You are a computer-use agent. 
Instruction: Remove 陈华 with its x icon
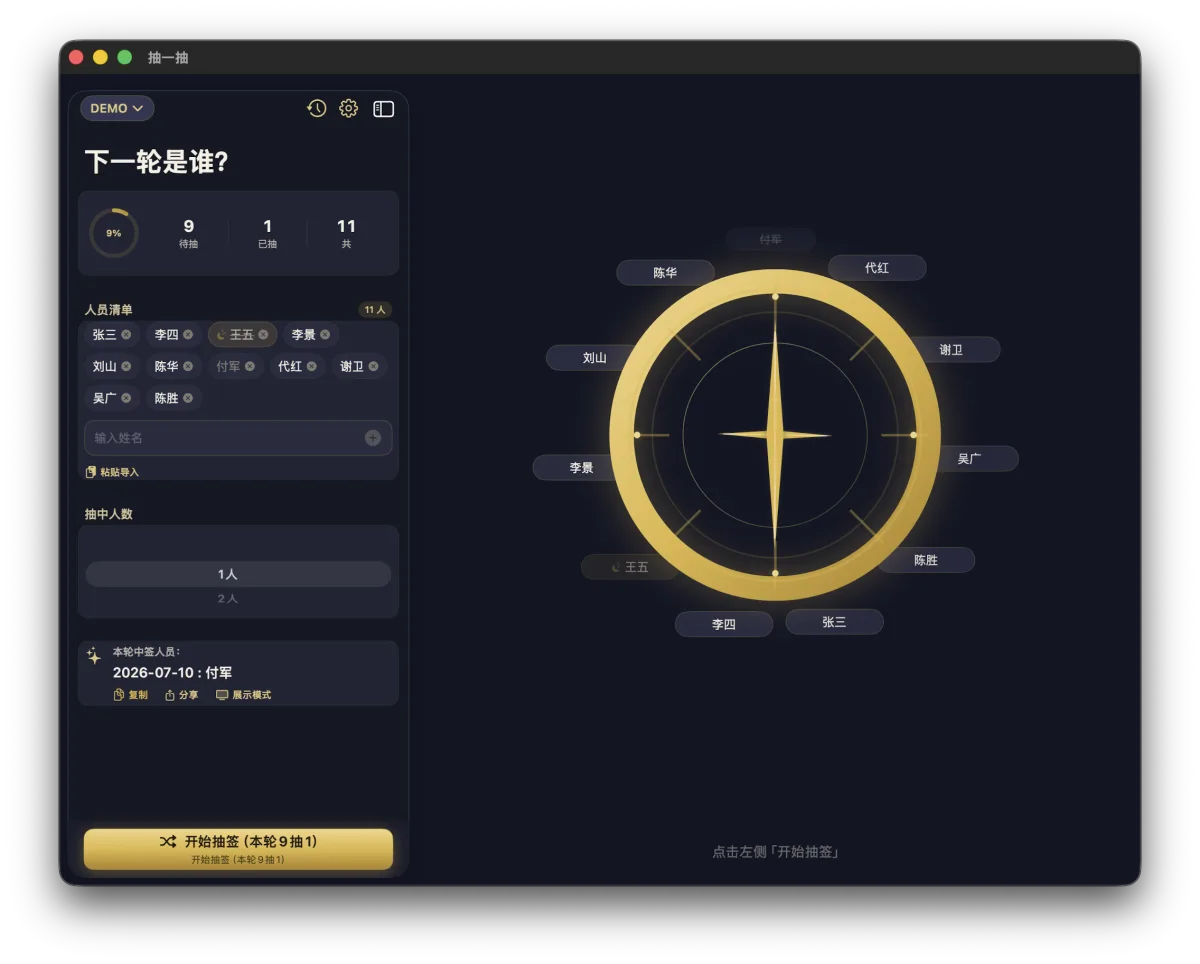[x=188, y=366]
